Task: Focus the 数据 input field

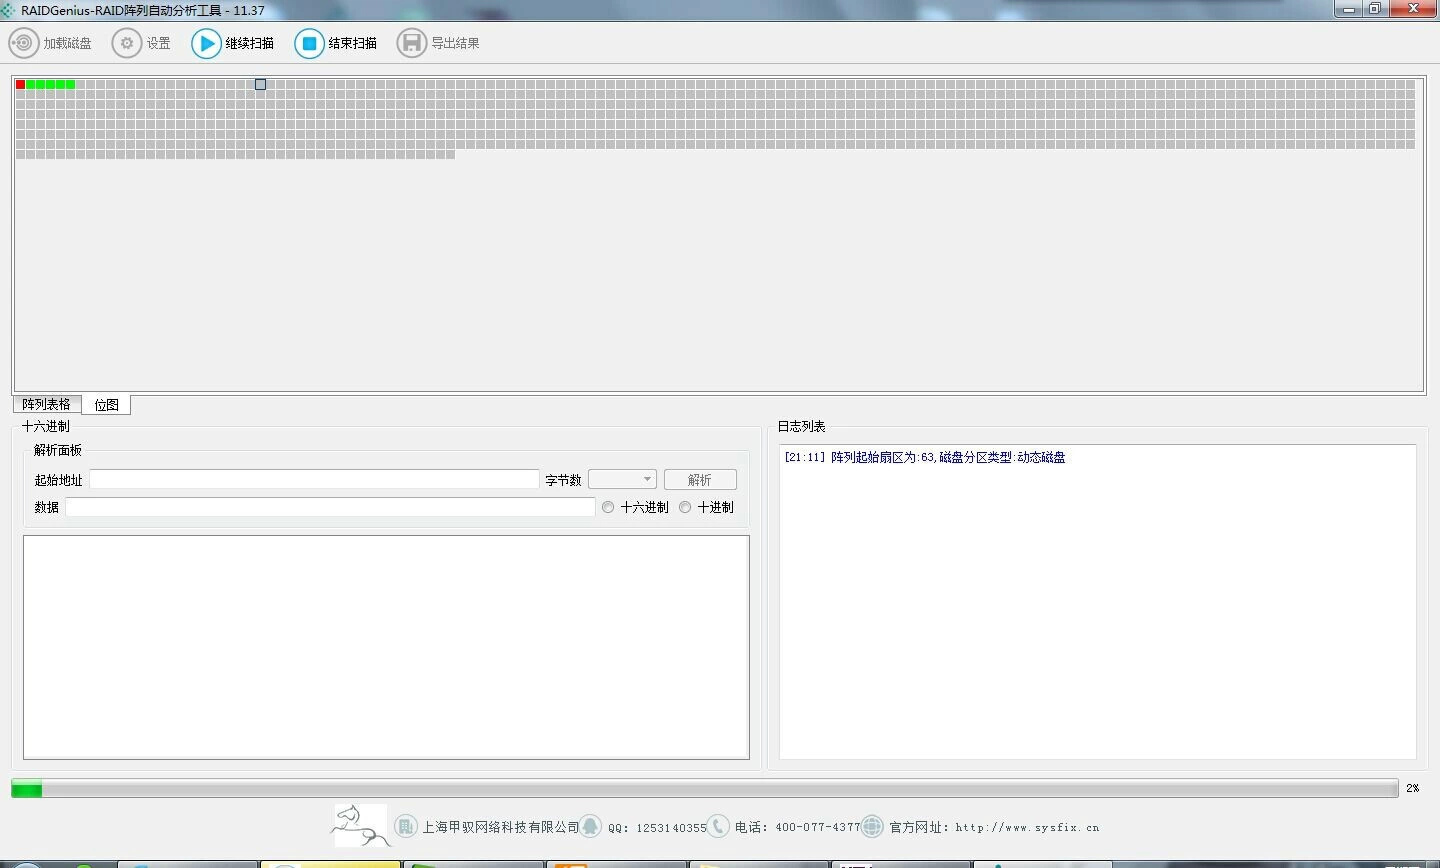Action: pyautogui.click(x=330, y=507)
